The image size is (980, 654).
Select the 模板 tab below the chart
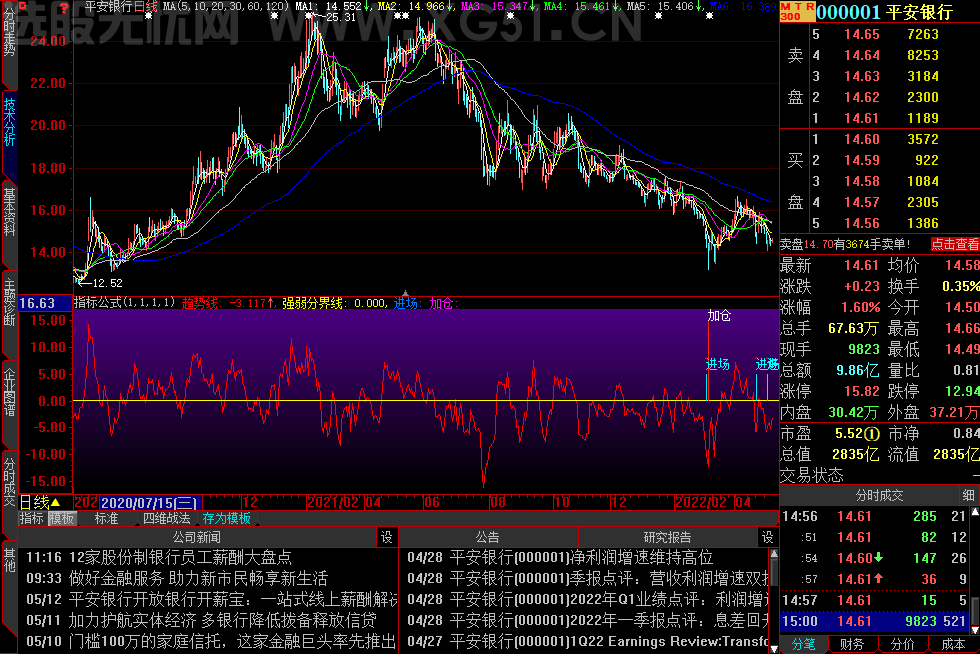62,518
